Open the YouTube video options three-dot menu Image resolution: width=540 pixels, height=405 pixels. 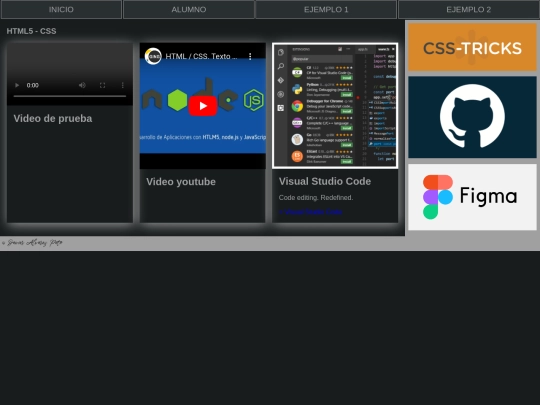tap(250, 56)
